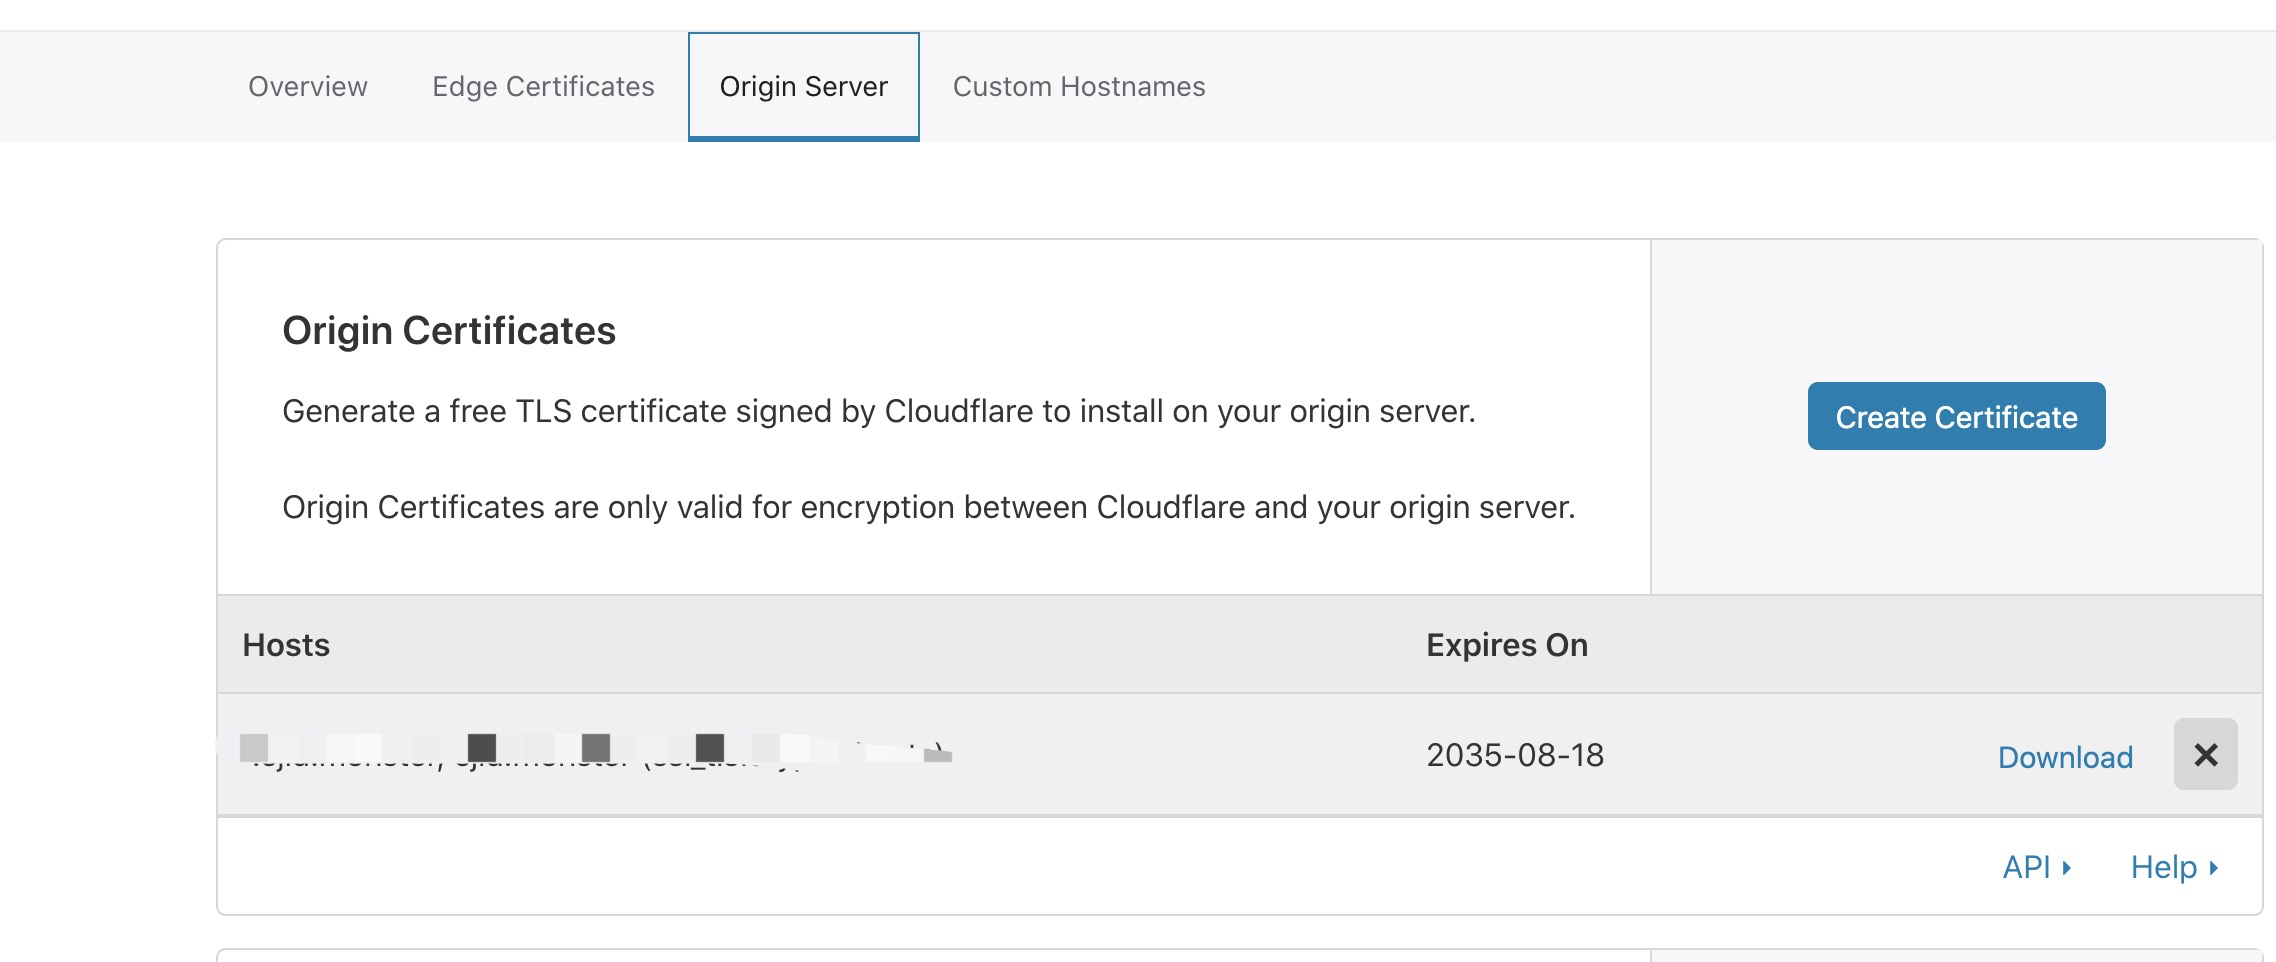The height and width of the screenshot is (962, 2276).
Task: Click the triangle arrow beside Help
Action: [2213, 868]
